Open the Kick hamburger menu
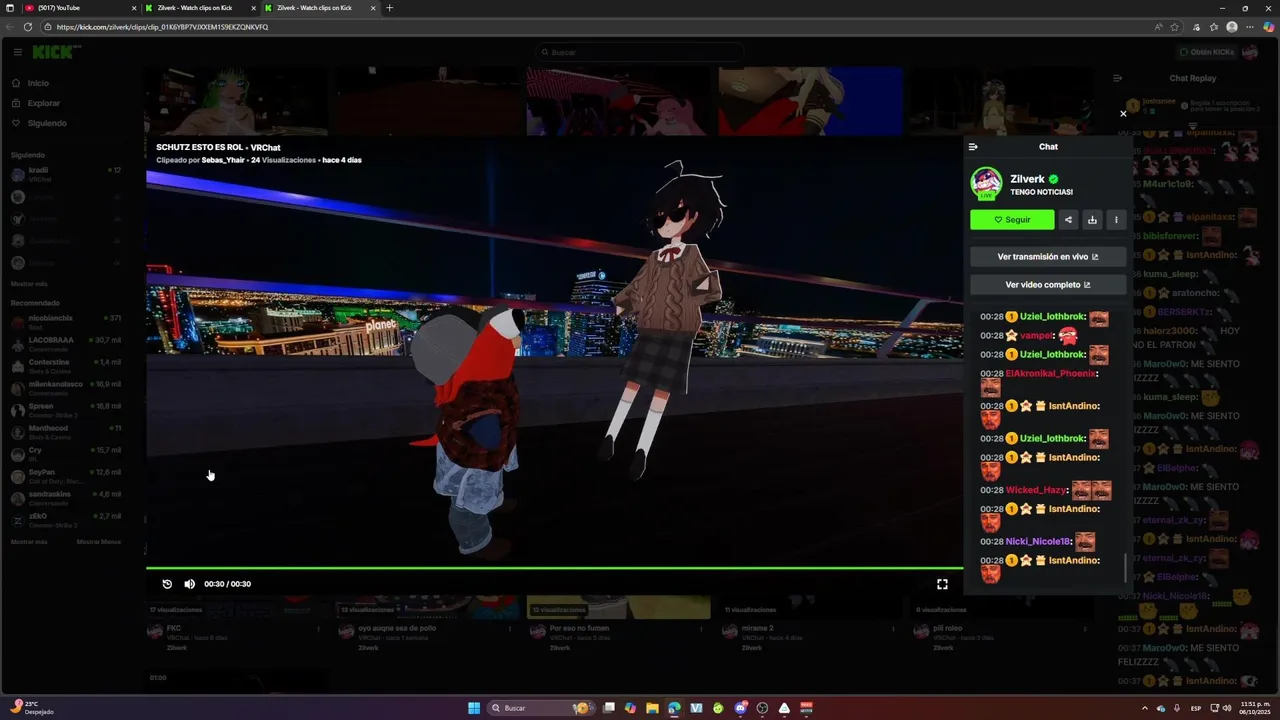Viewport: 1280px width, 720px height. 17,52
